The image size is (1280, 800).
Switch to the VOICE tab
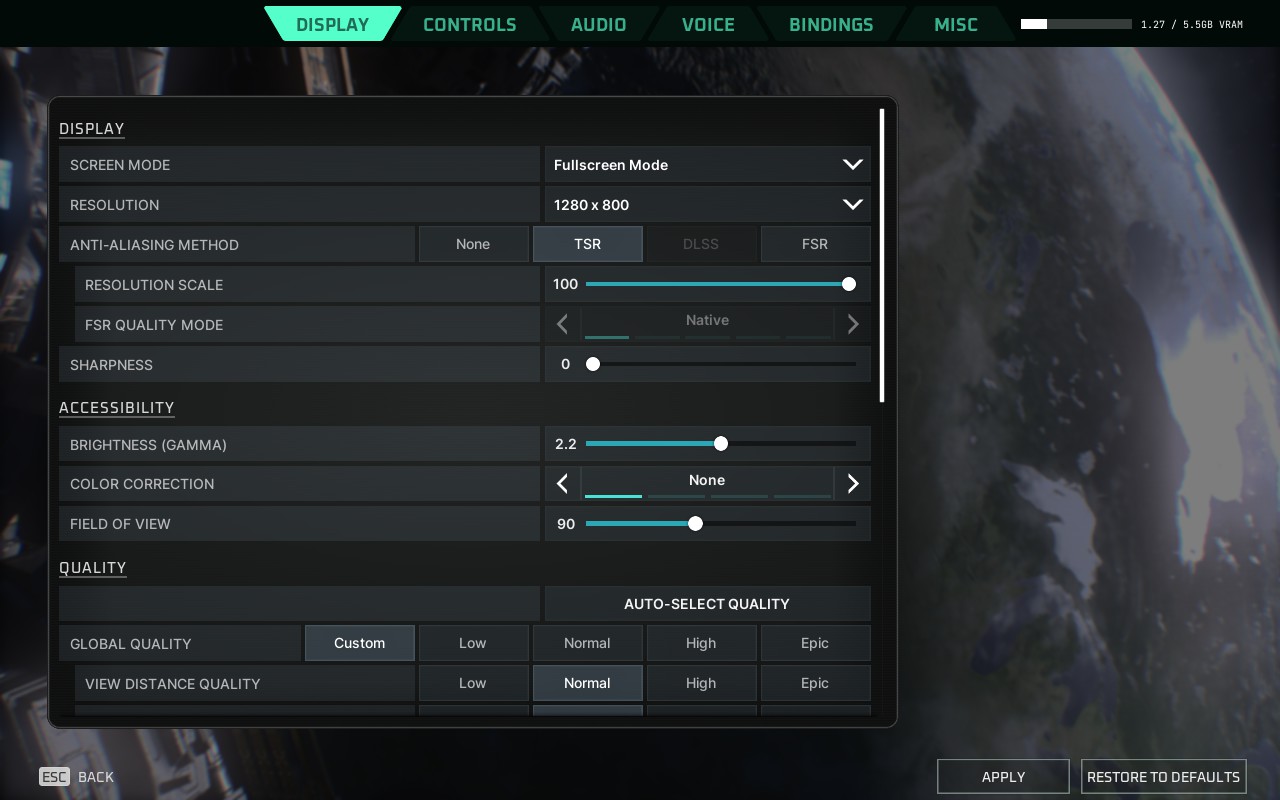pos(707,23)
